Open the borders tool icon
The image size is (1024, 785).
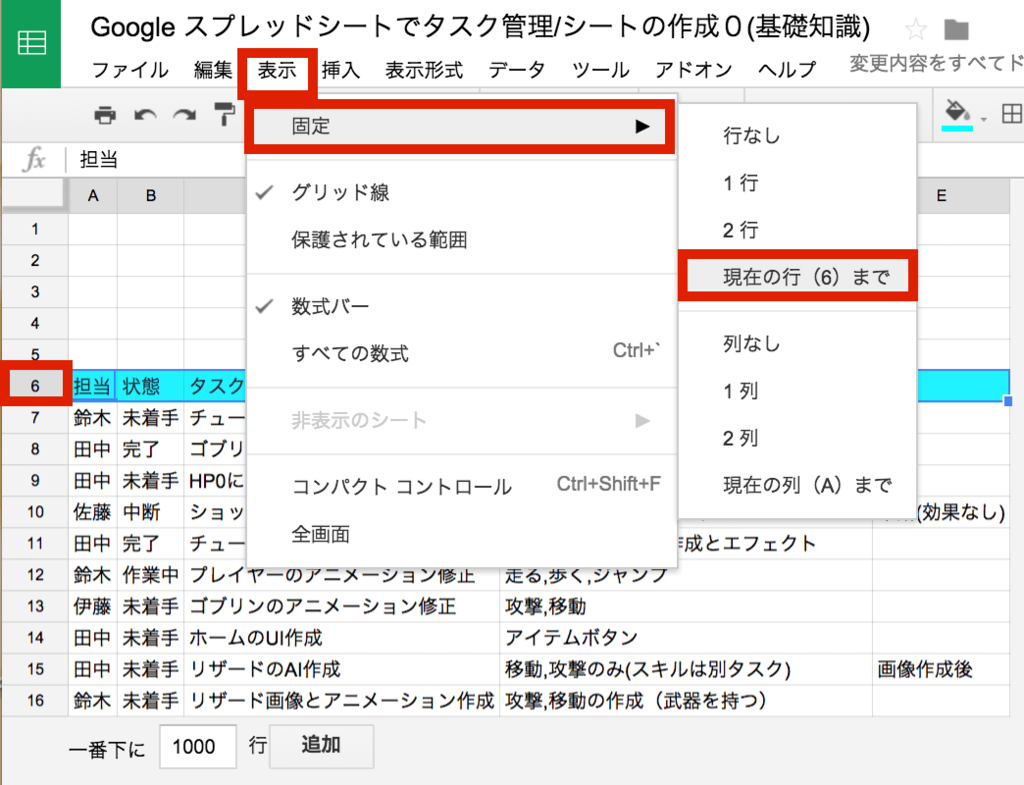(x=1012, y=114)
